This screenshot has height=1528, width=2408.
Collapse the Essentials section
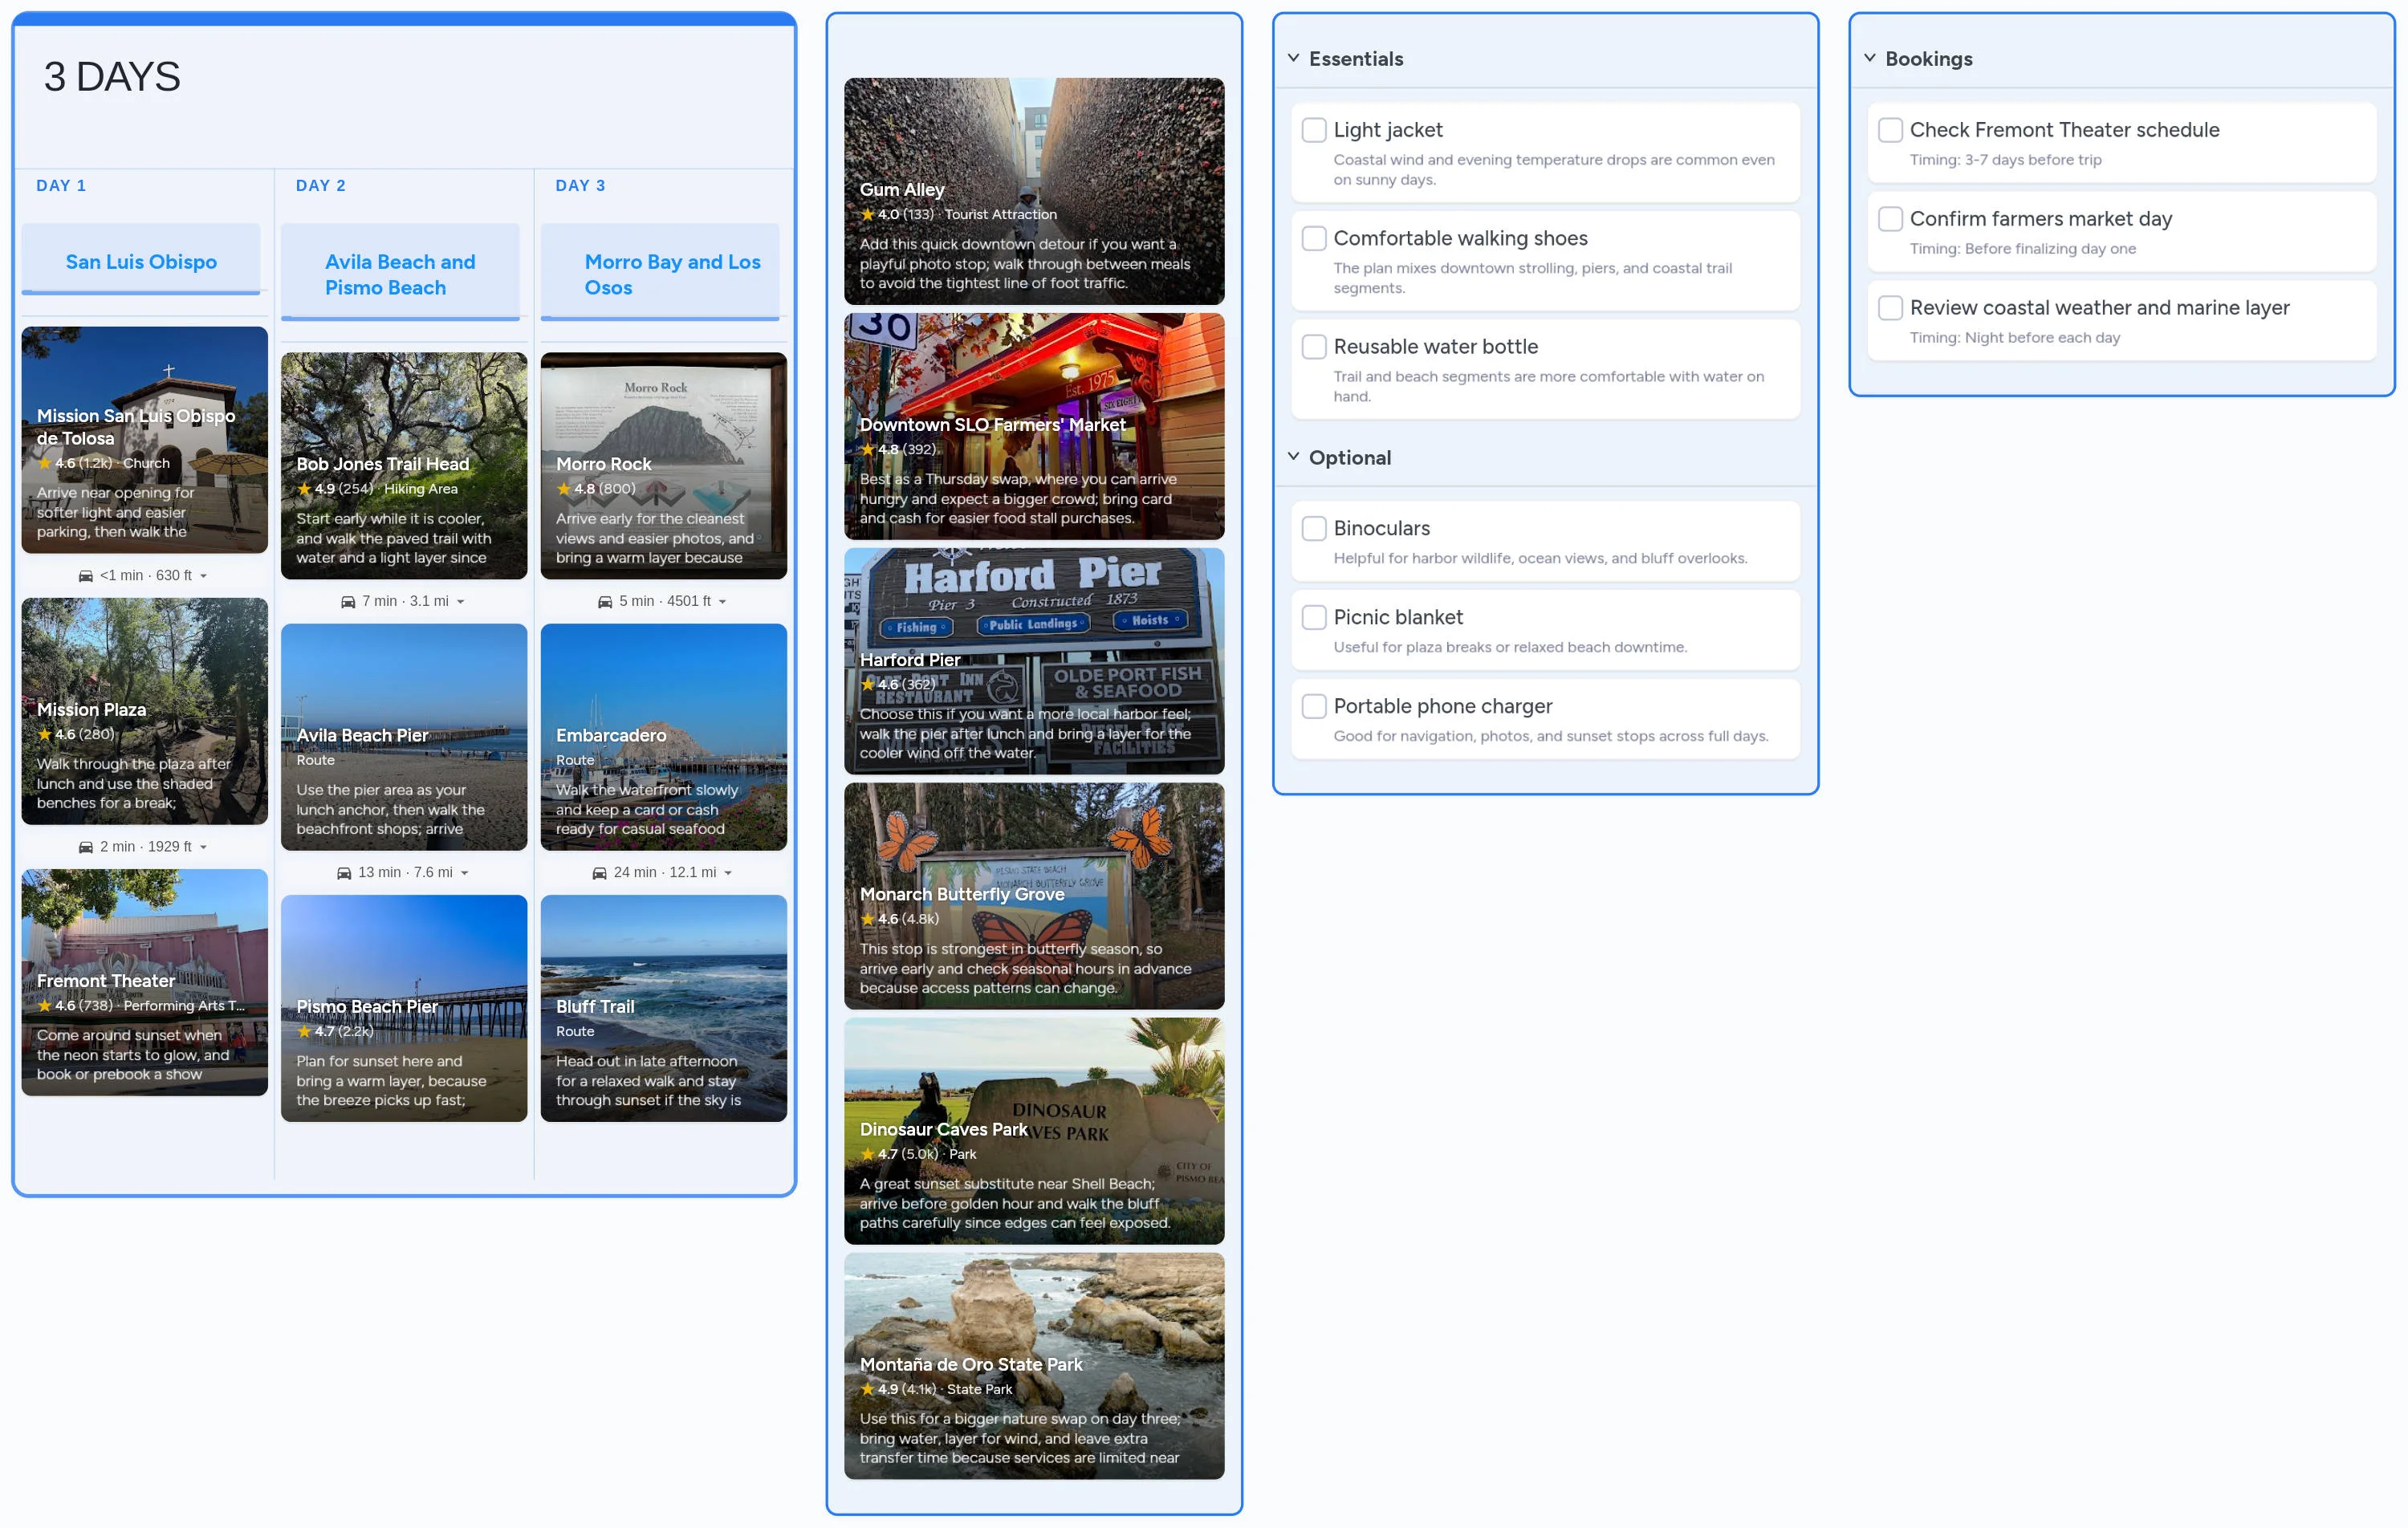click(1293, 58)
